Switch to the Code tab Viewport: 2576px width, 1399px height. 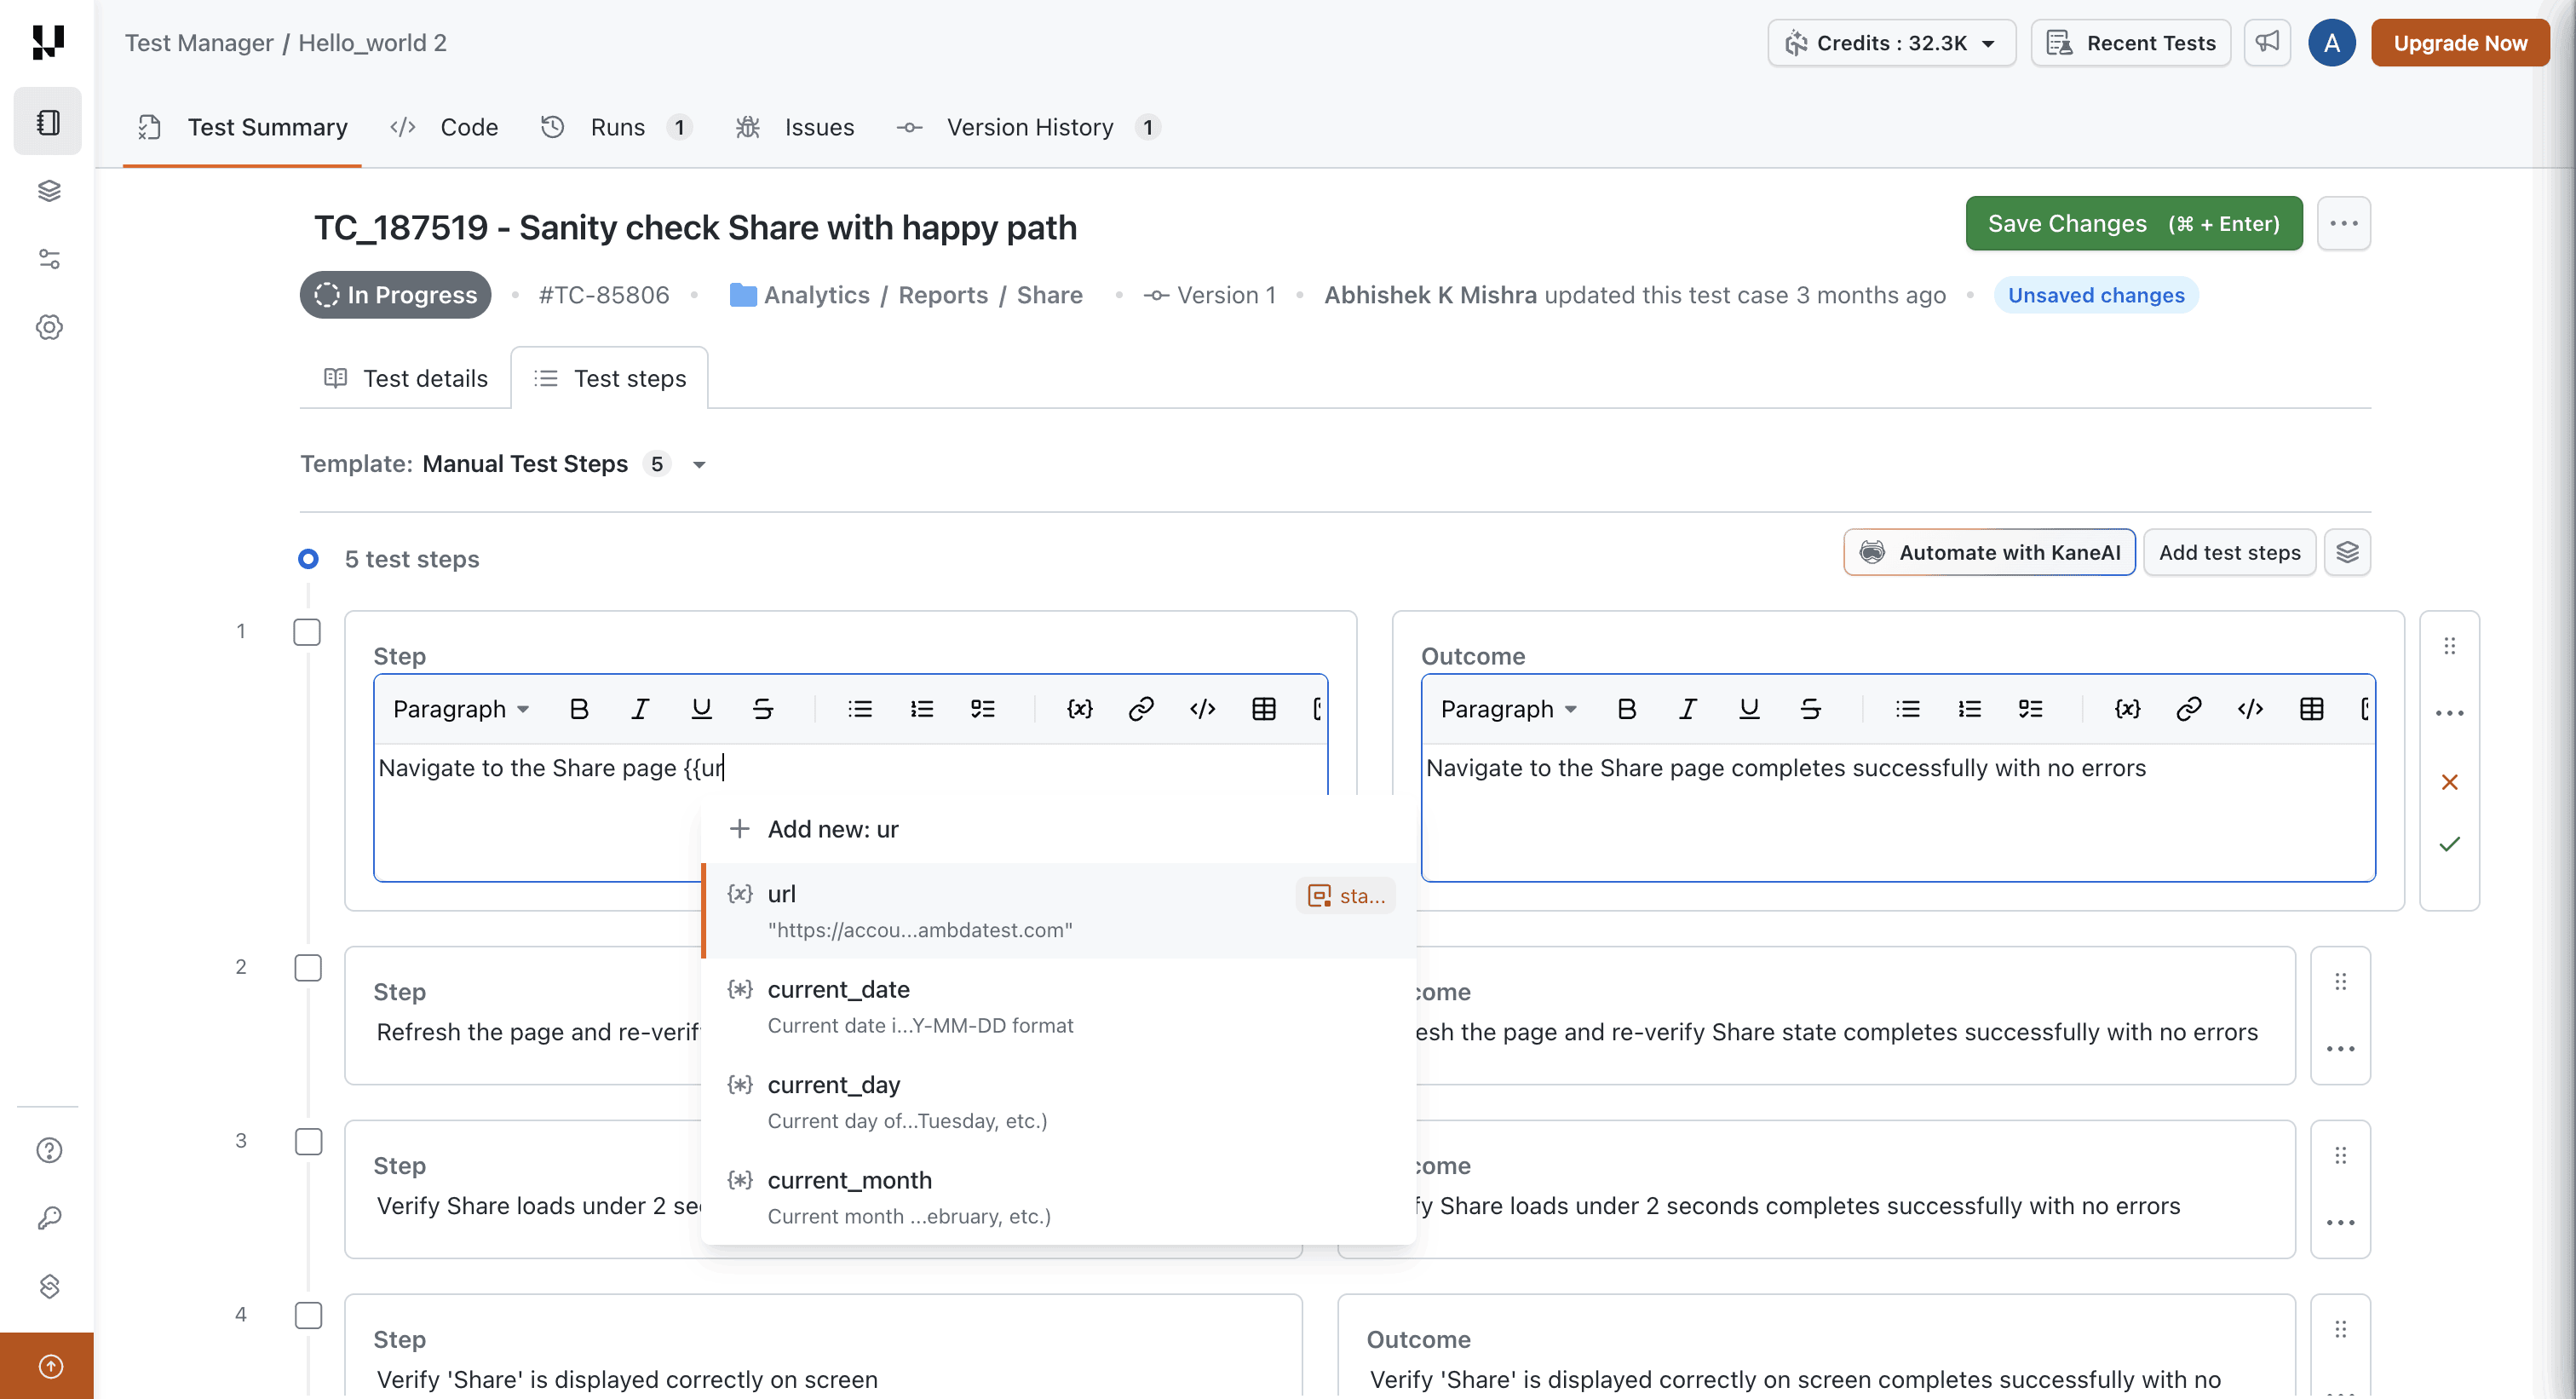point(445,127)
